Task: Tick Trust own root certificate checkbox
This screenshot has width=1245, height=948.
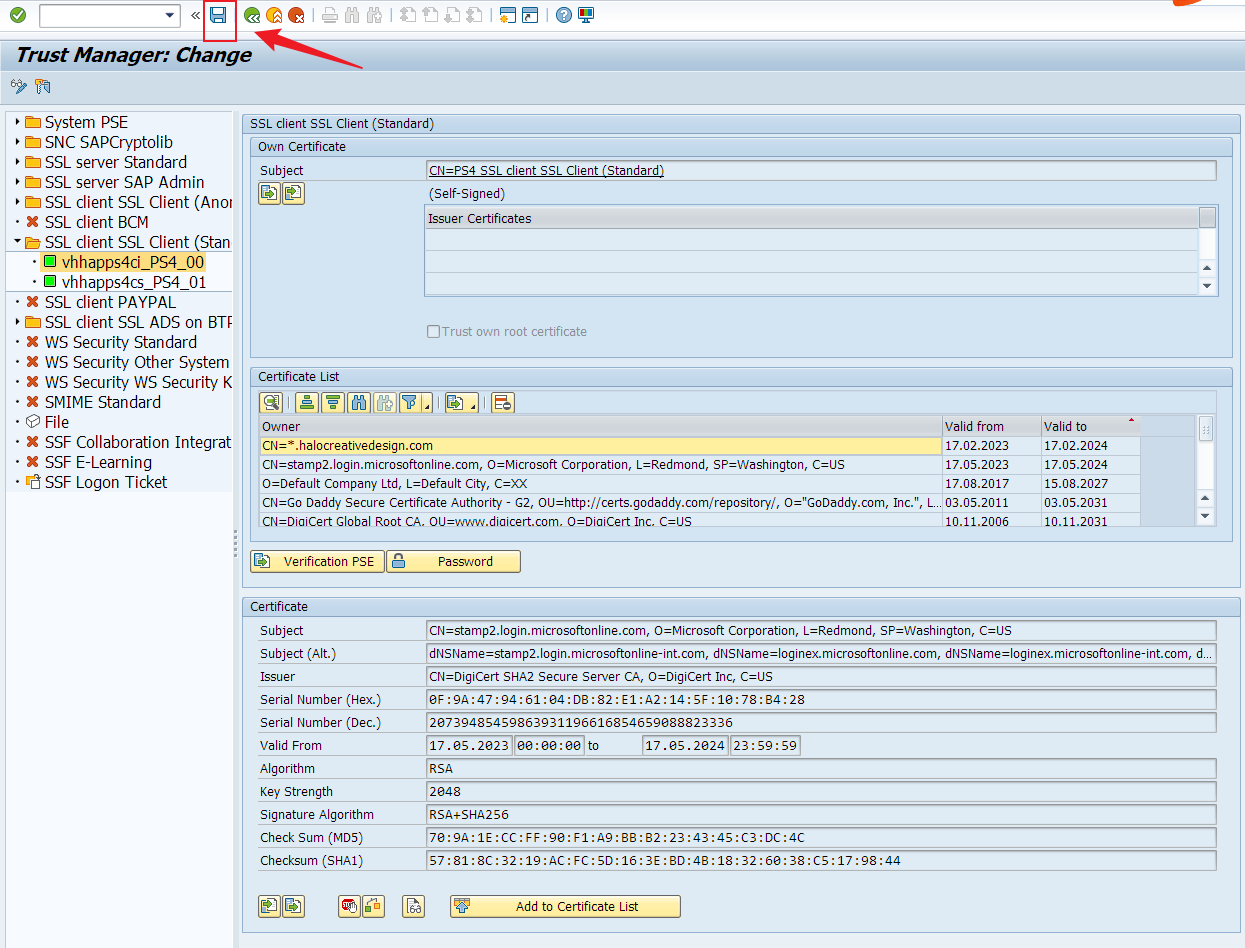Action: click(x=434, y=331)
